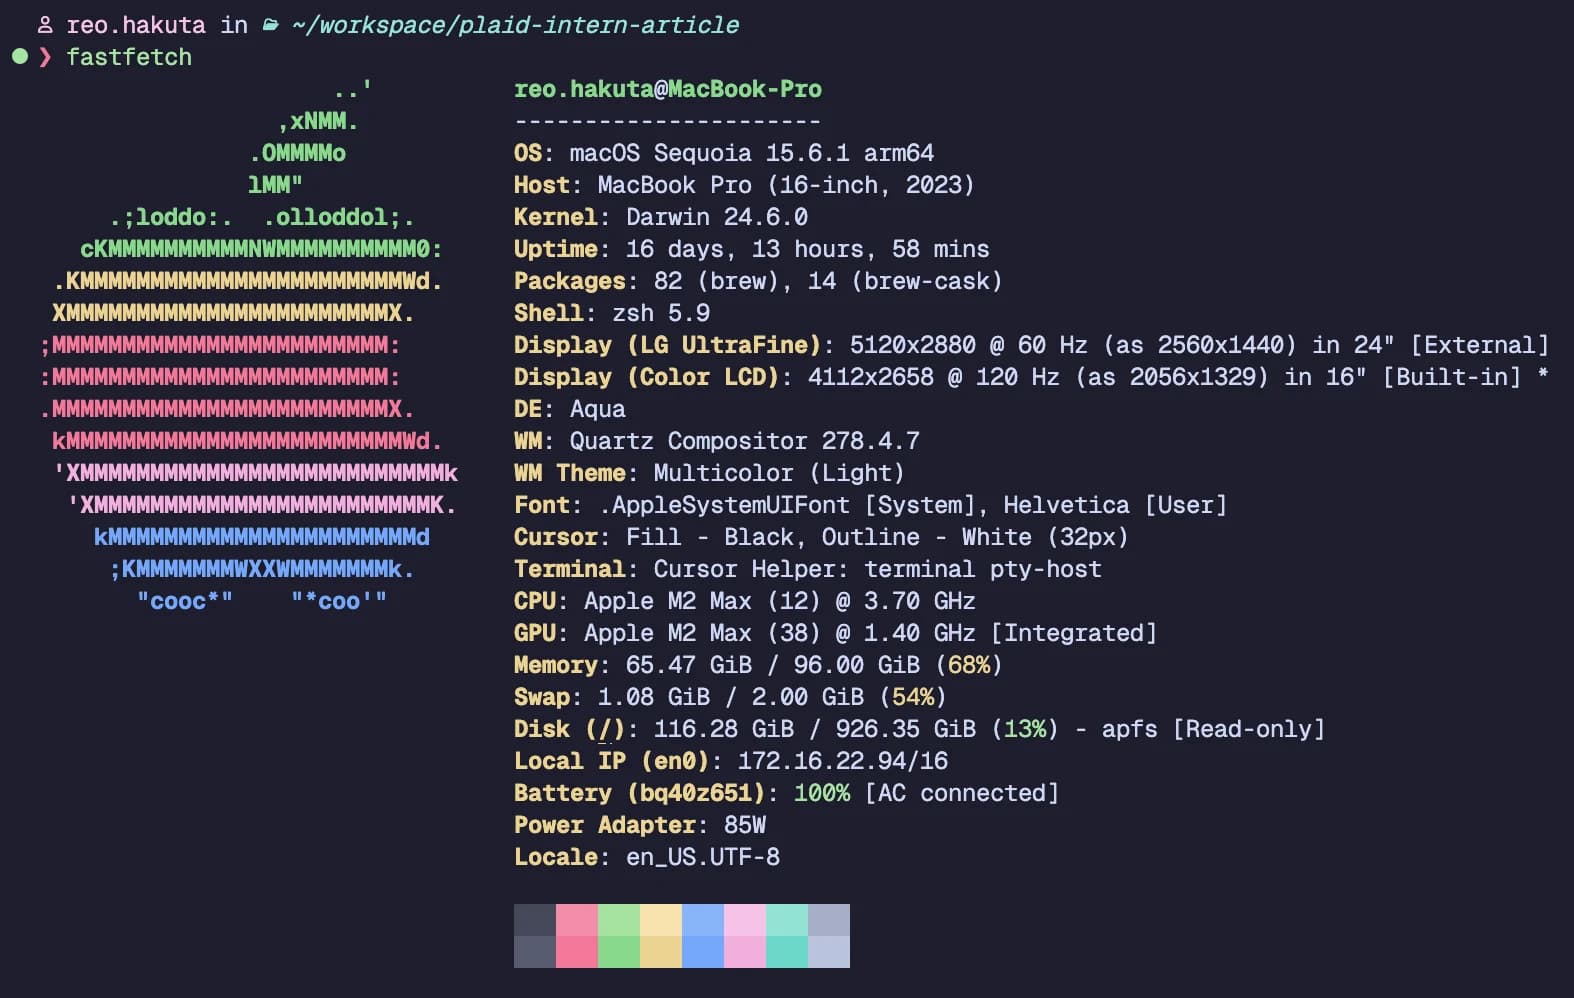Click the red prompt chevron before fastfetch
1574x998 pixels.
(45, 57)
